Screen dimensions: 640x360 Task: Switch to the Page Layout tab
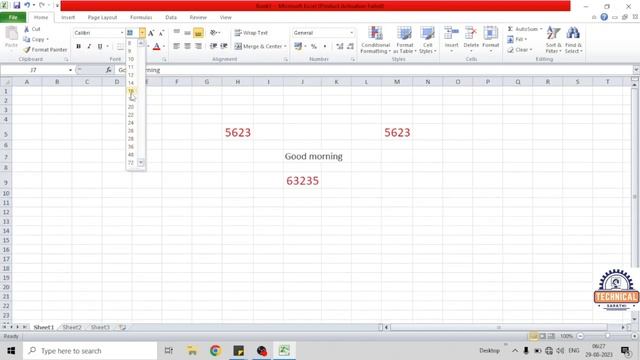tap(102, 17)
